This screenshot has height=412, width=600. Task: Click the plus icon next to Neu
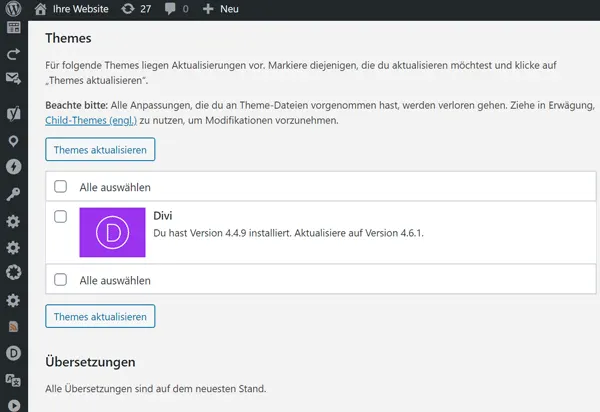click(208, 9)
